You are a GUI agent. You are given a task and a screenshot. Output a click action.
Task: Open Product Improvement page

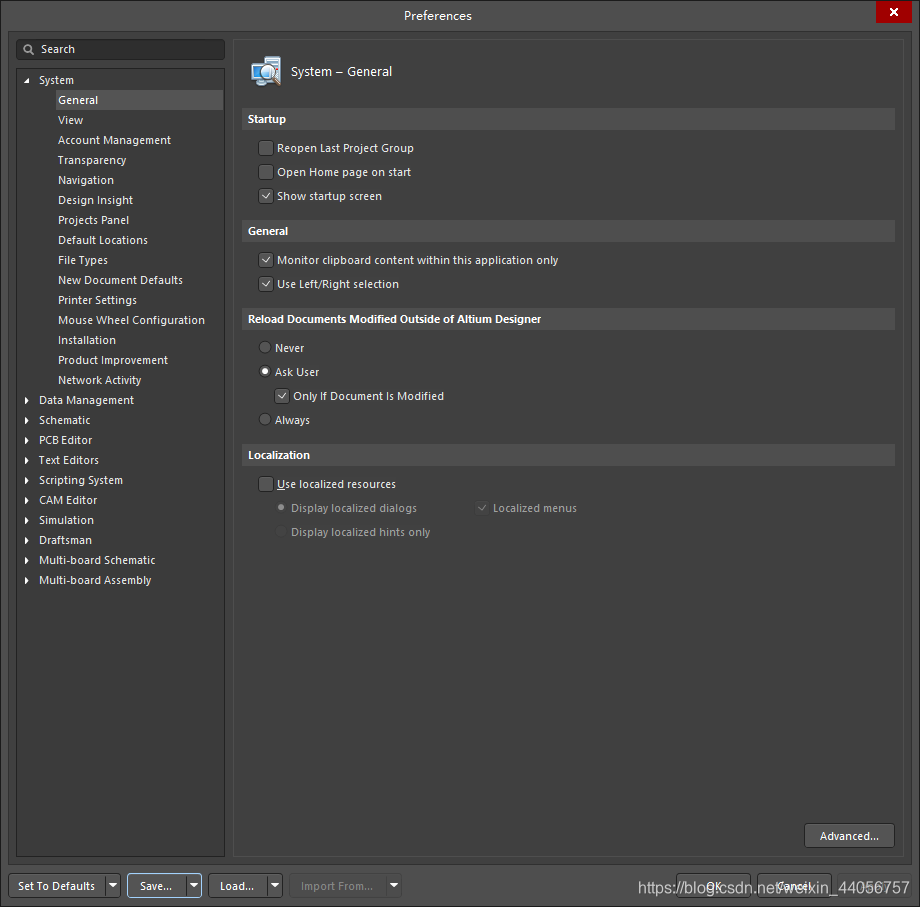point(113,360)
